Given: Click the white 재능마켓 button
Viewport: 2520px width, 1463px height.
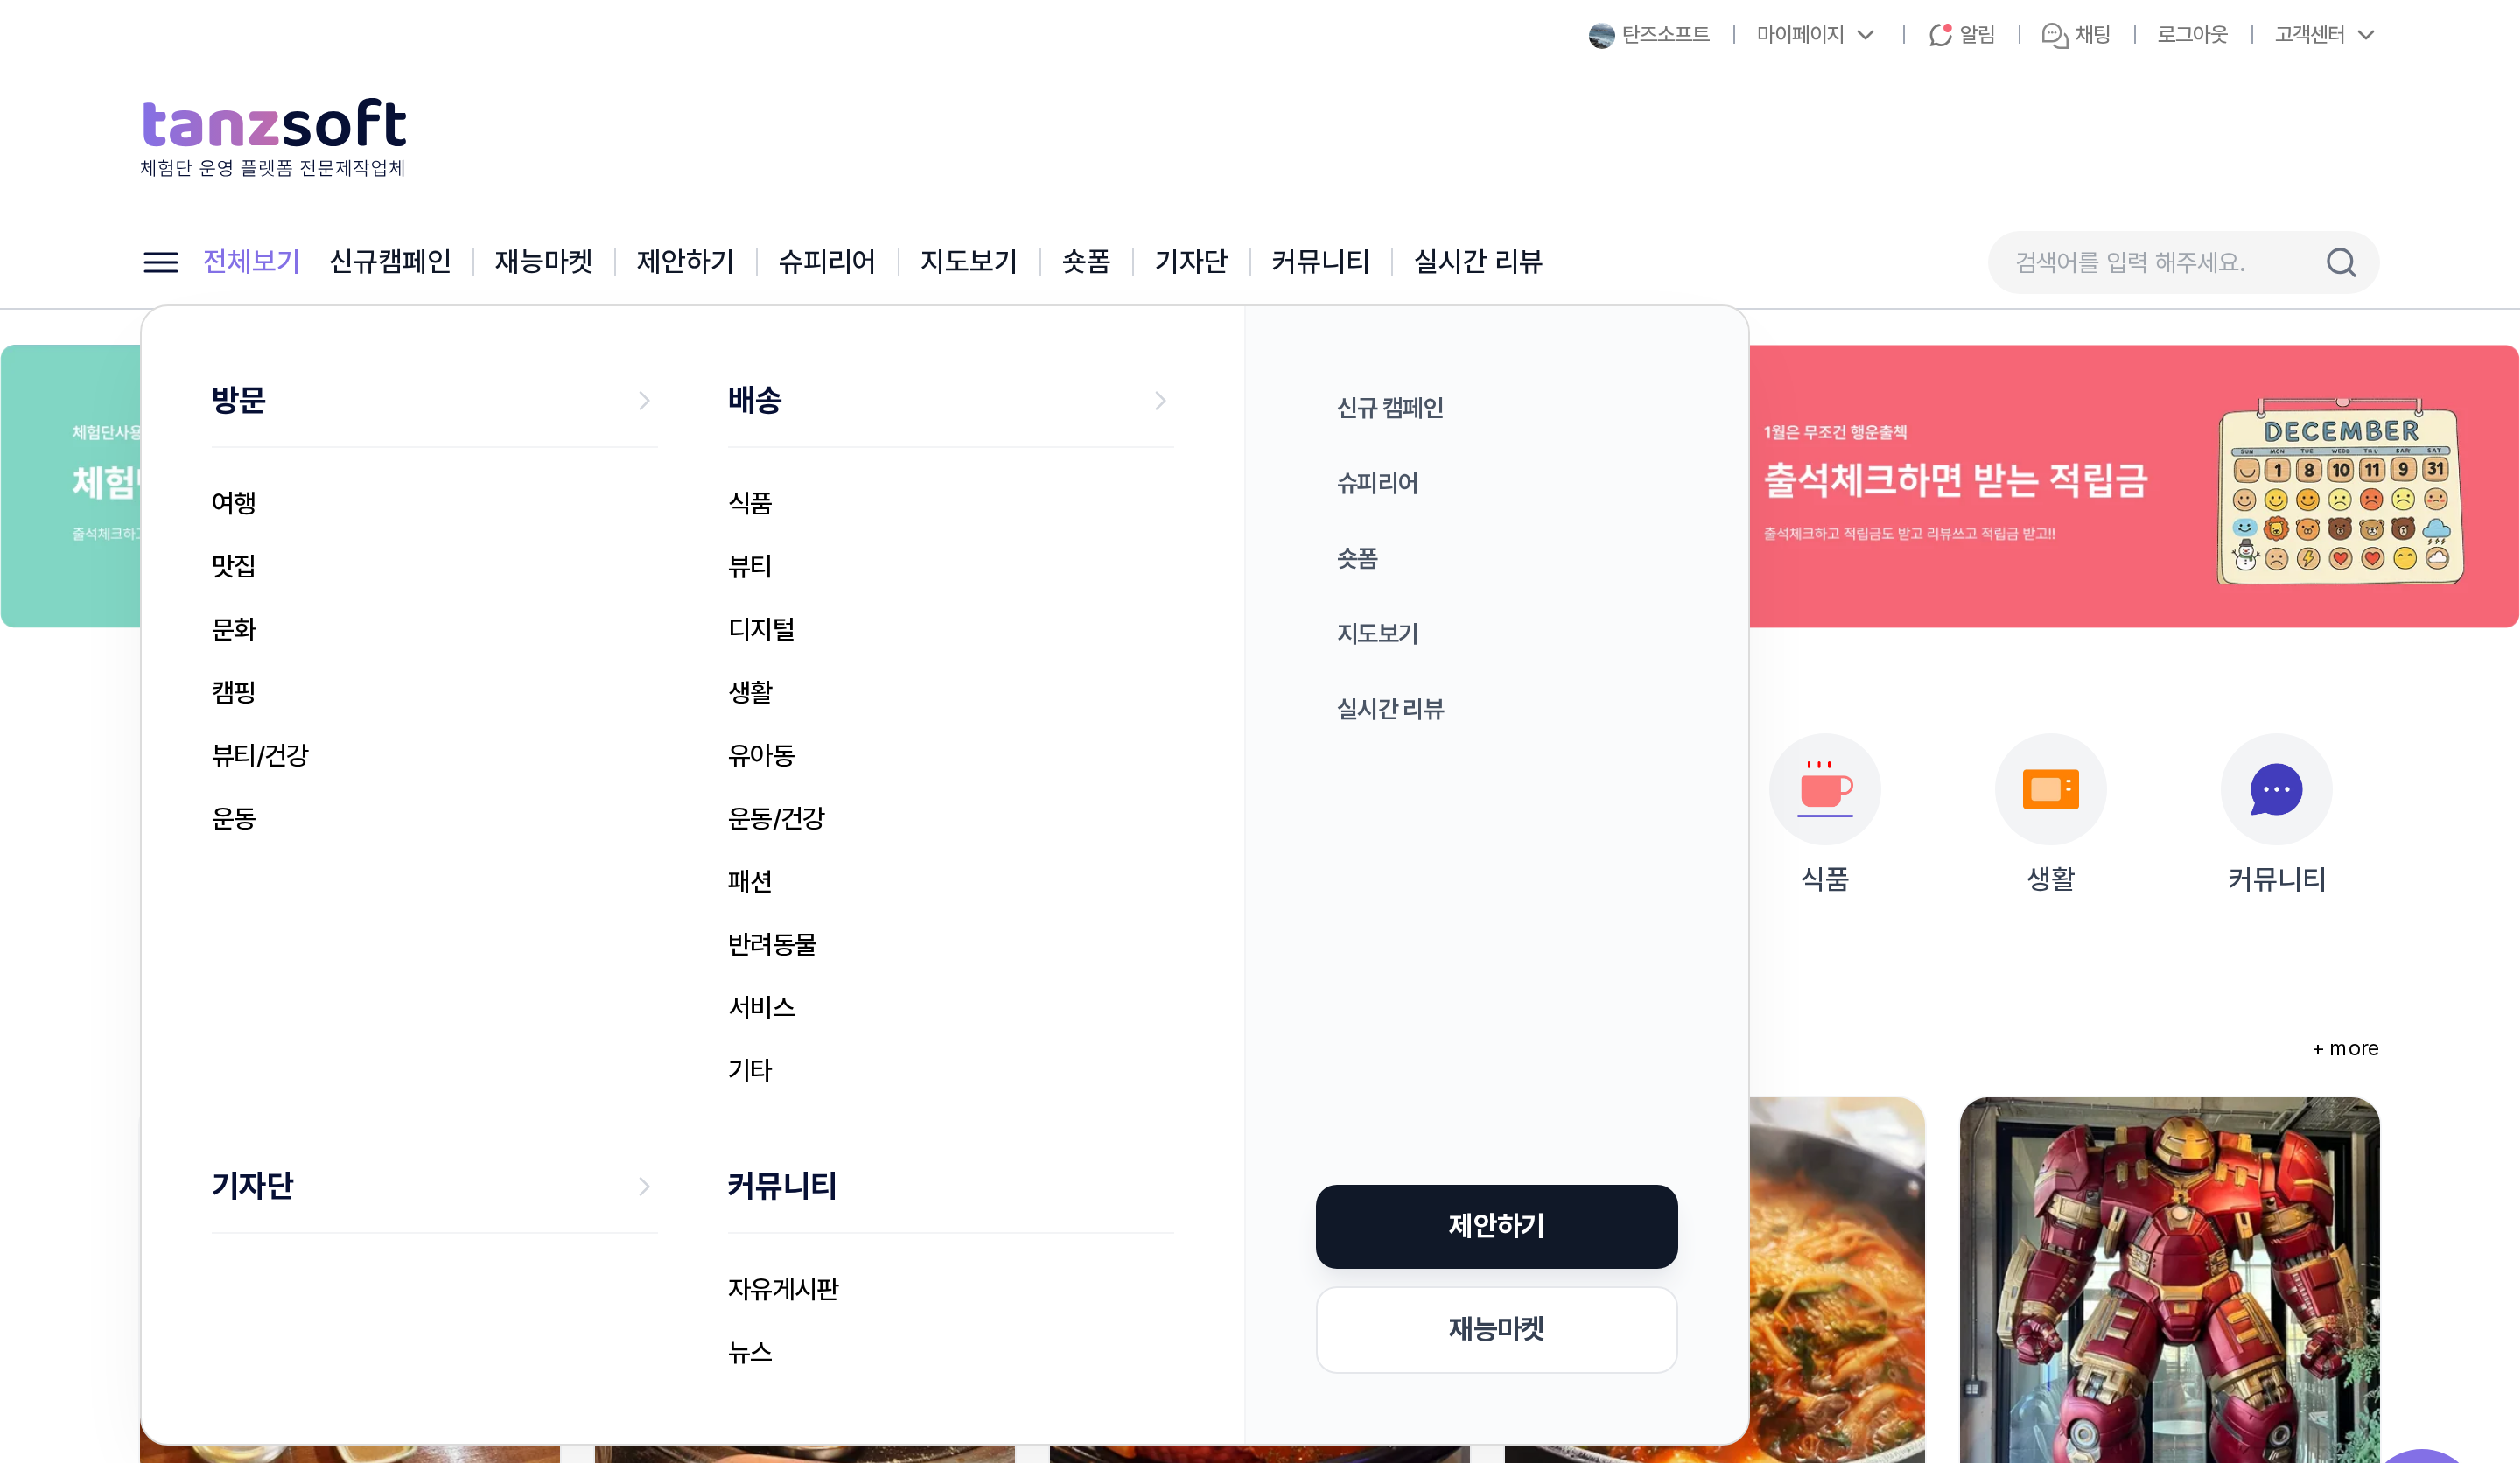Looking at the screenshot, I should coord(1496,1329).
